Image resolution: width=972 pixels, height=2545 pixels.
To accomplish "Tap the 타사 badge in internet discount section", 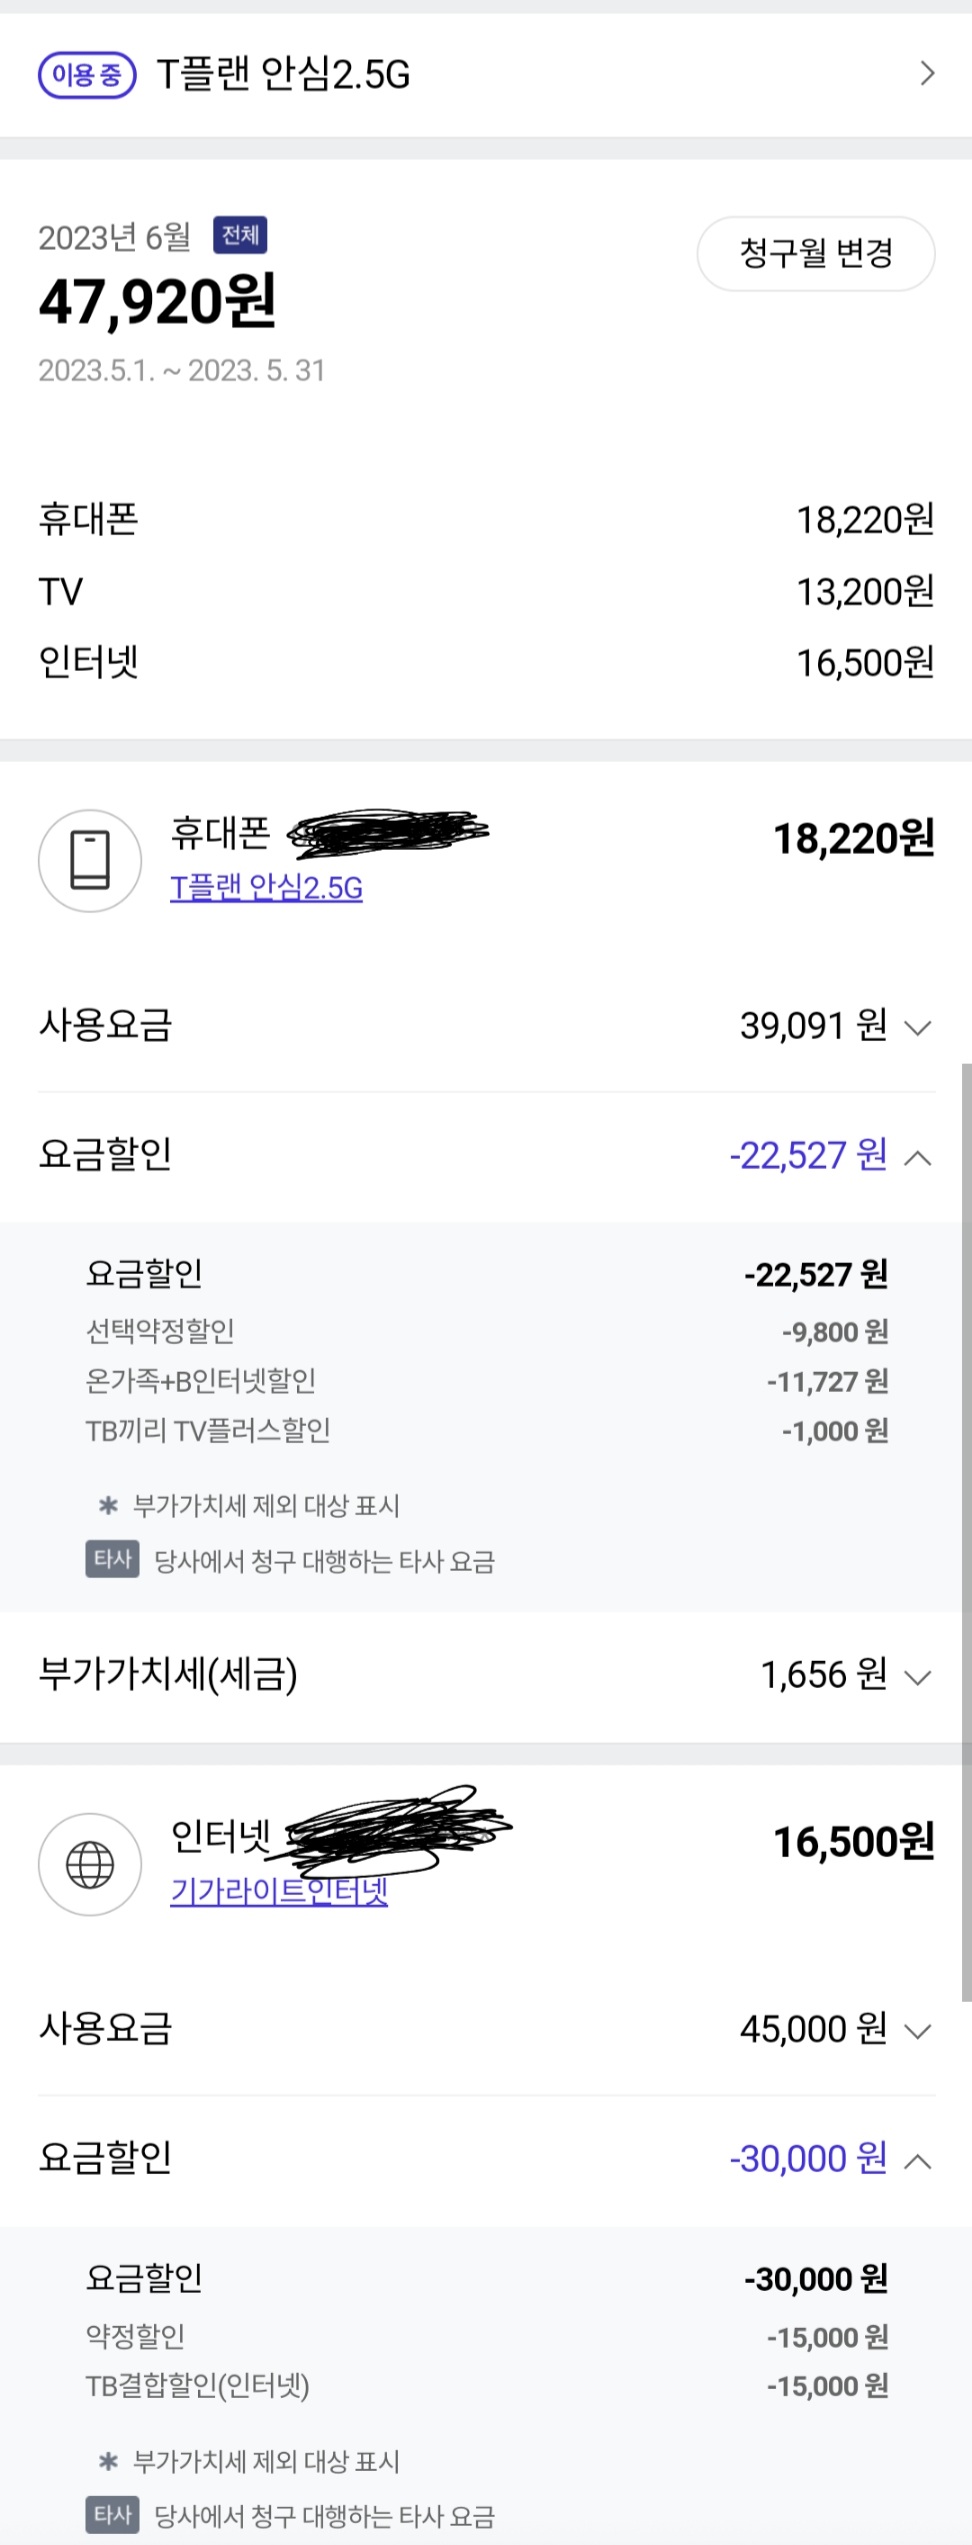I will 112,2515.
